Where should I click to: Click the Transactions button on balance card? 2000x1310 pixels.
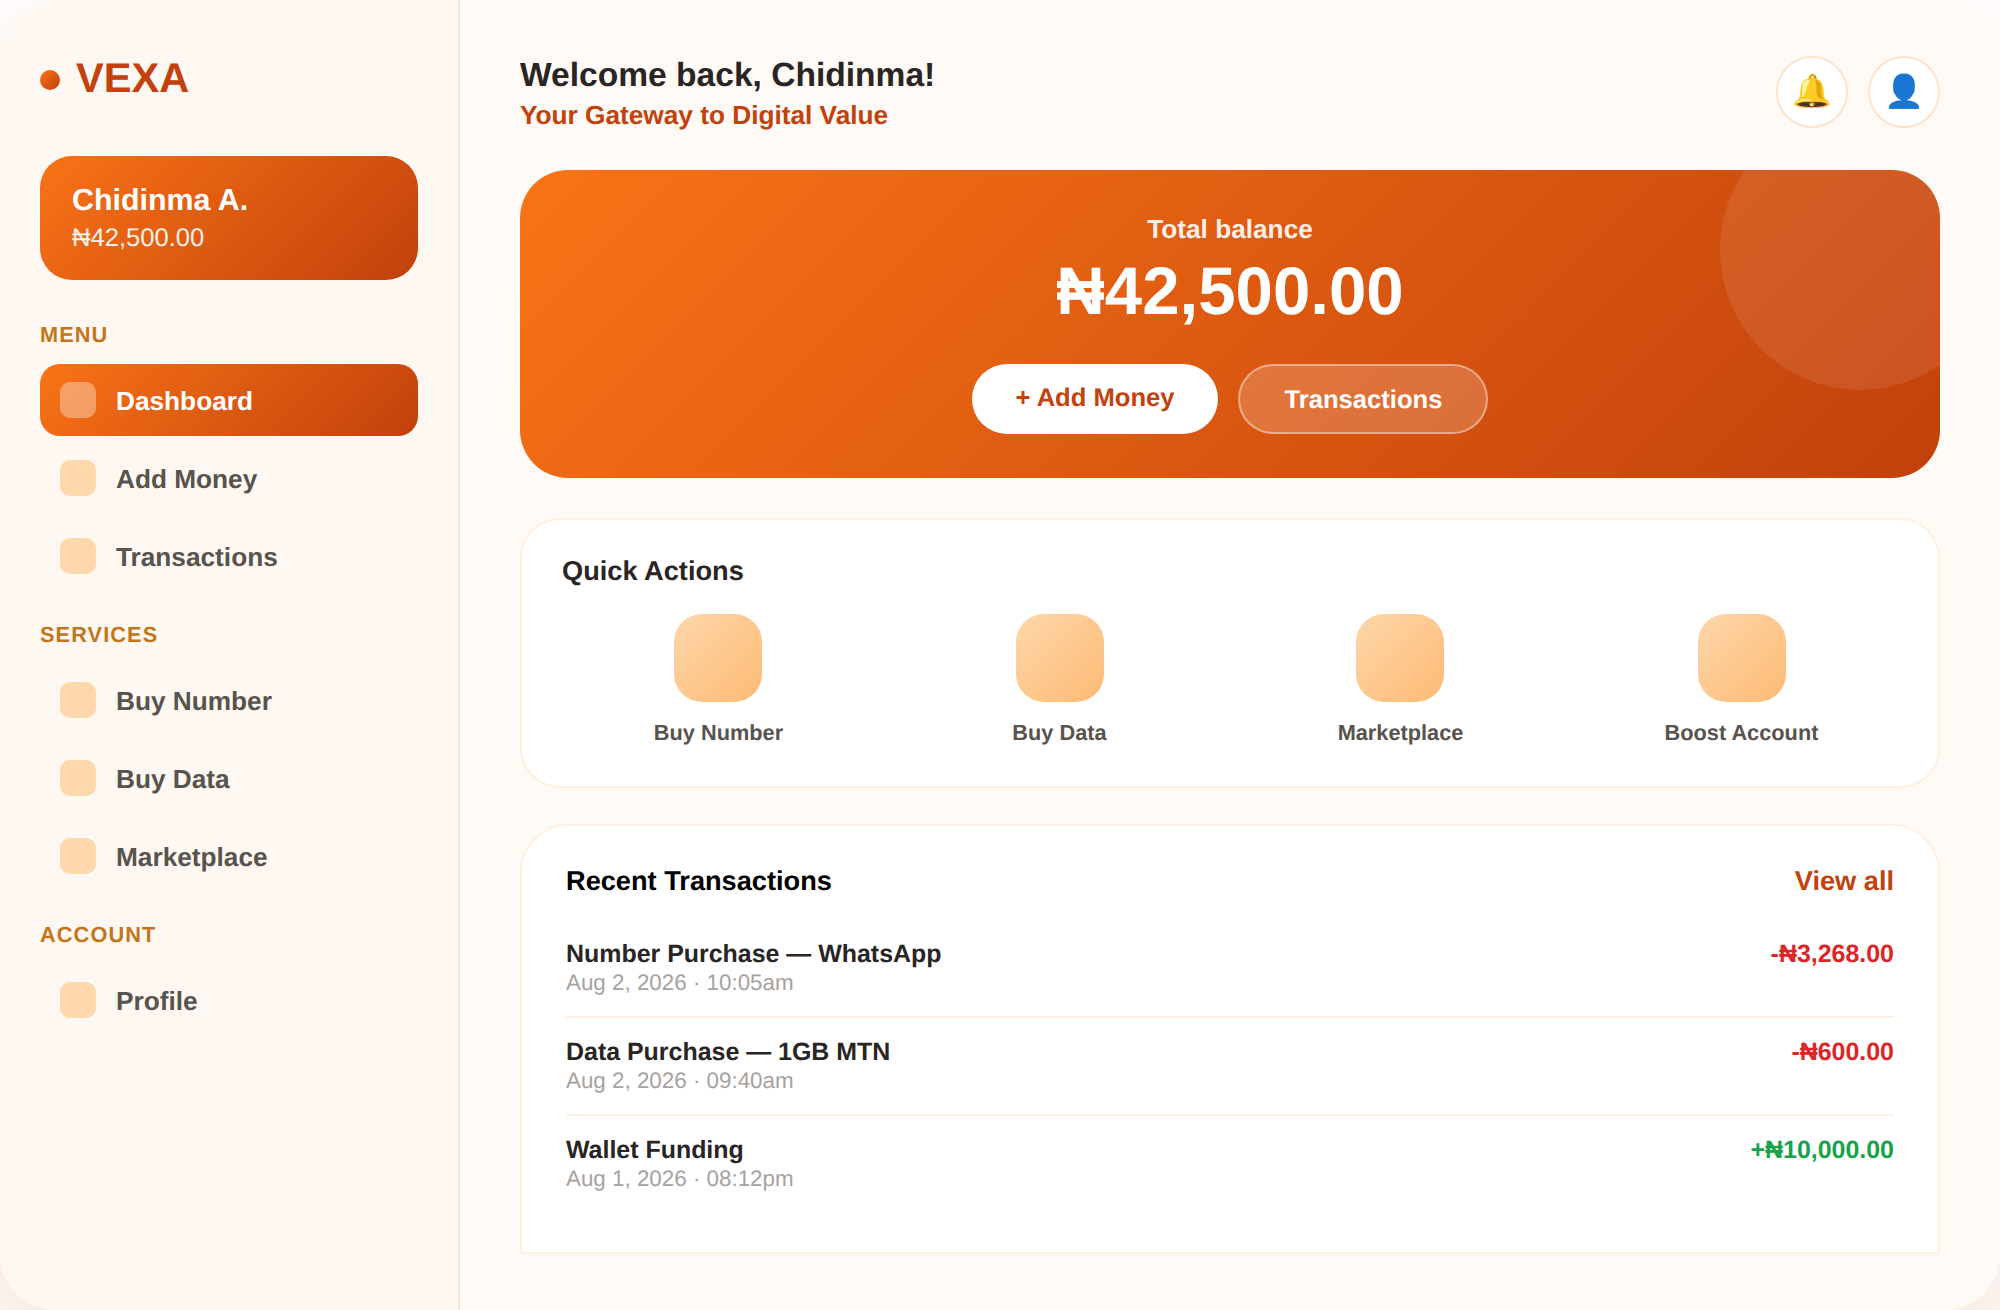click(x=1363, y=399)
